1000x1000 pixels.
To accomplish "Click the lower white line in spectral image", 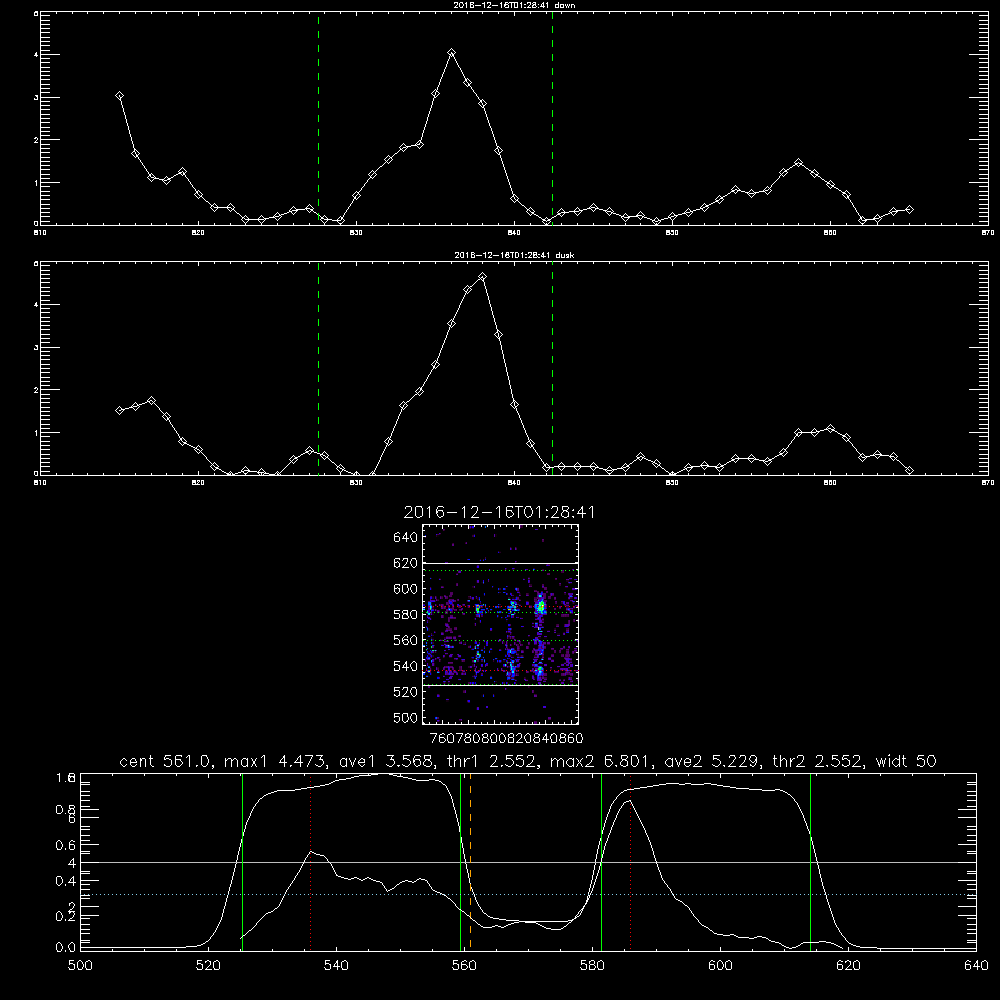I will pyautogui.click(x=501, y=686).
